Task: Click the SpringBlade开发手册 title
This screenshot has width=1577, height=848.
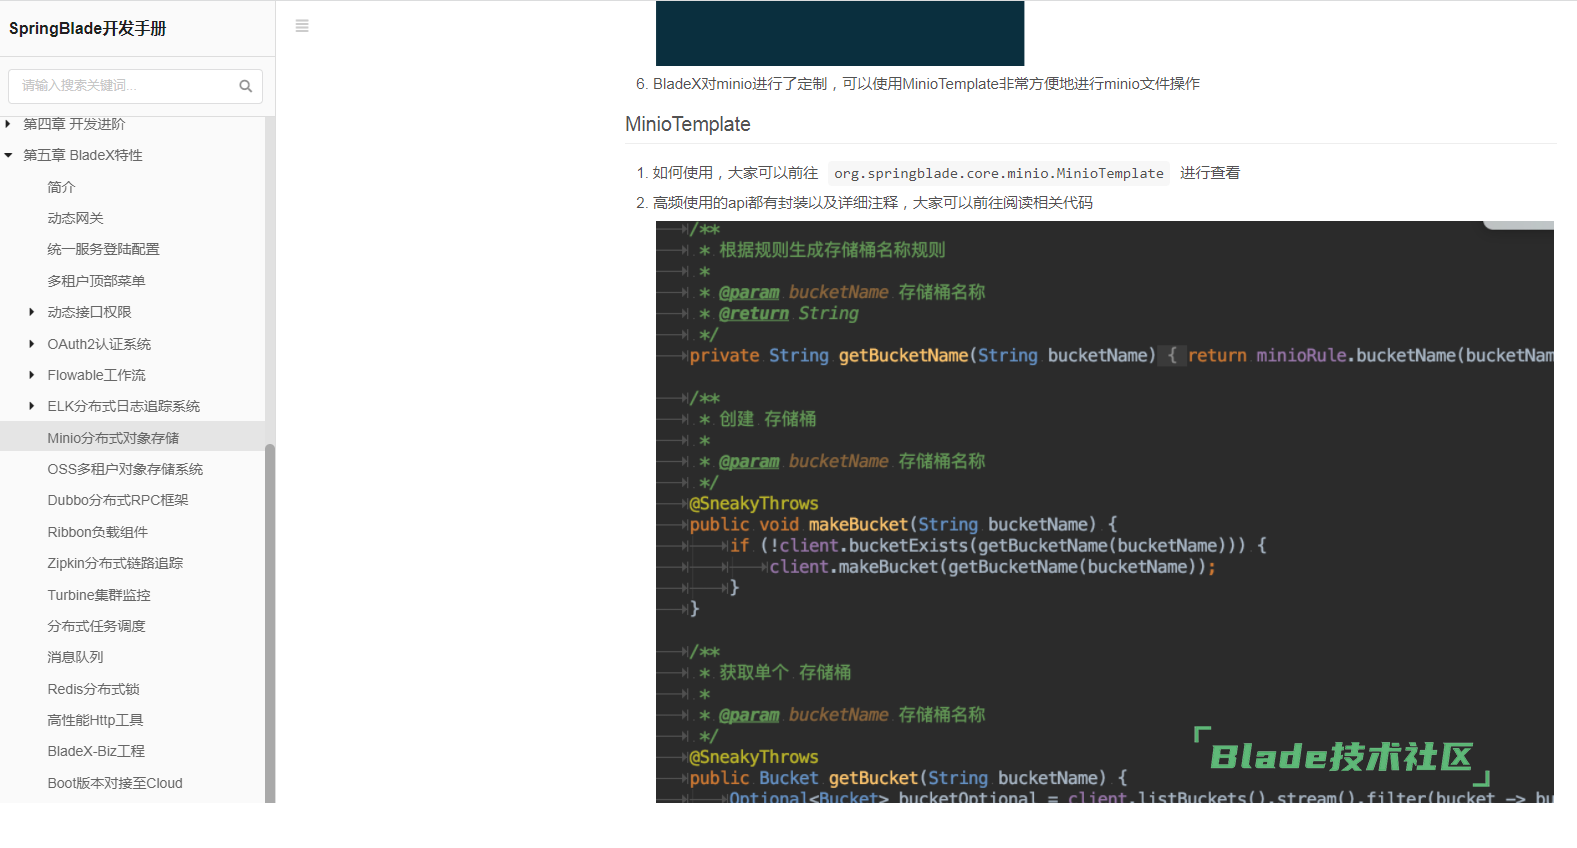Action: pos(88,28)
